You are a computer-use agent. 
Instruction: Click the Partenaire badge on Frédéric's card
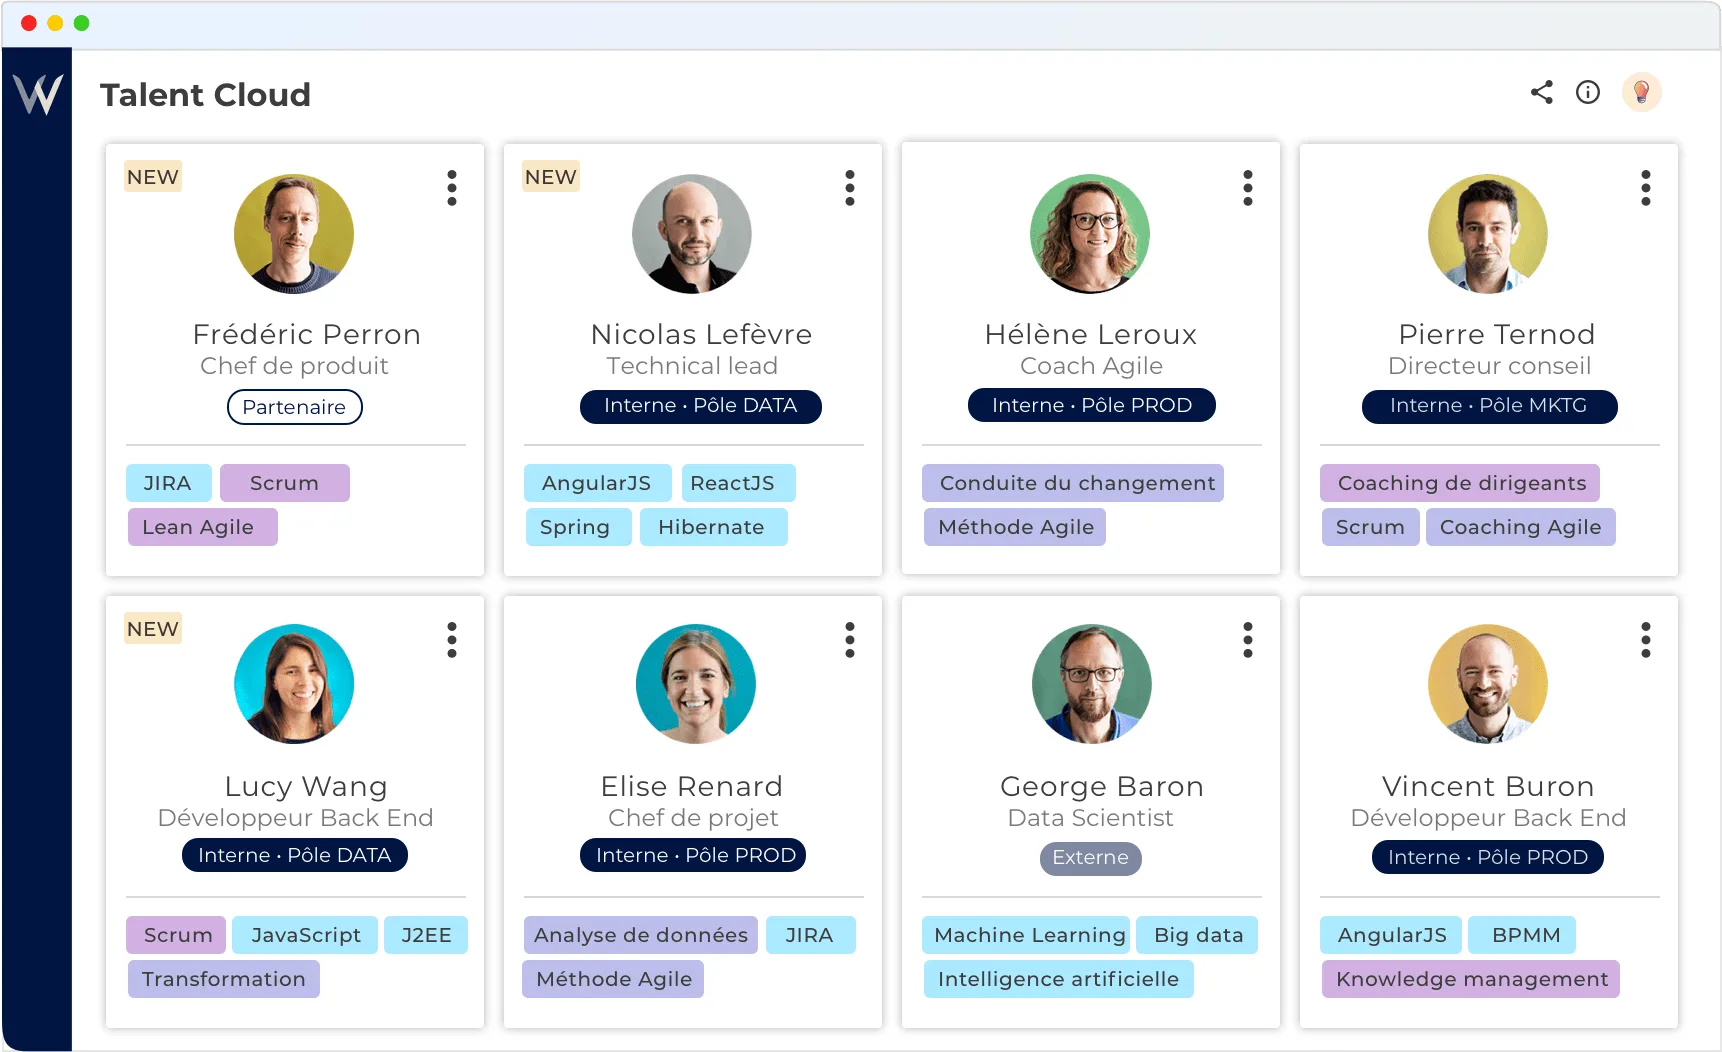pyautogui.click(x=294, y=407)
